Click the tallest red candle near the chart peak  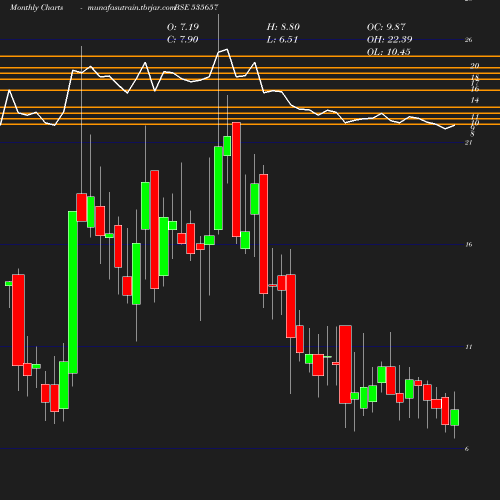click(x=236, y=179)
